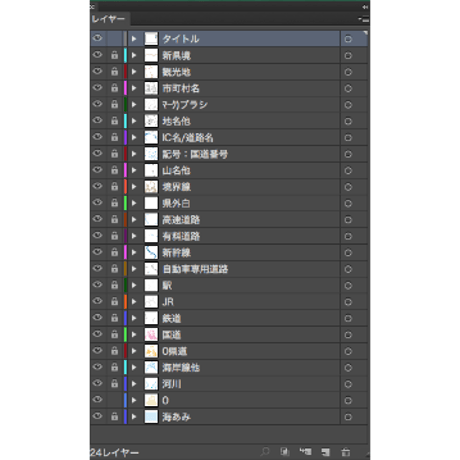Click the 24レイヤー count label
Viewport: 460px width, 460px height.
point(114,453)
